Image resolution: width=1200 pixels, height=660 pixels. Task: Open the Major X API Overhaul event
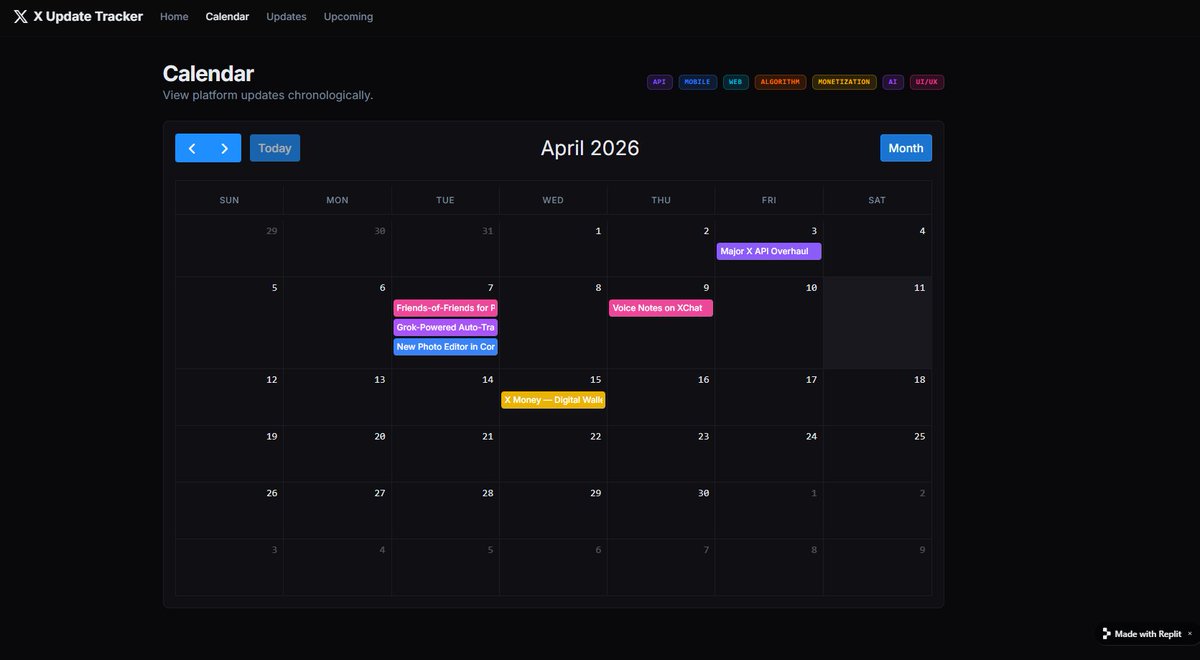pyautogui.click(x=769, y=251)
